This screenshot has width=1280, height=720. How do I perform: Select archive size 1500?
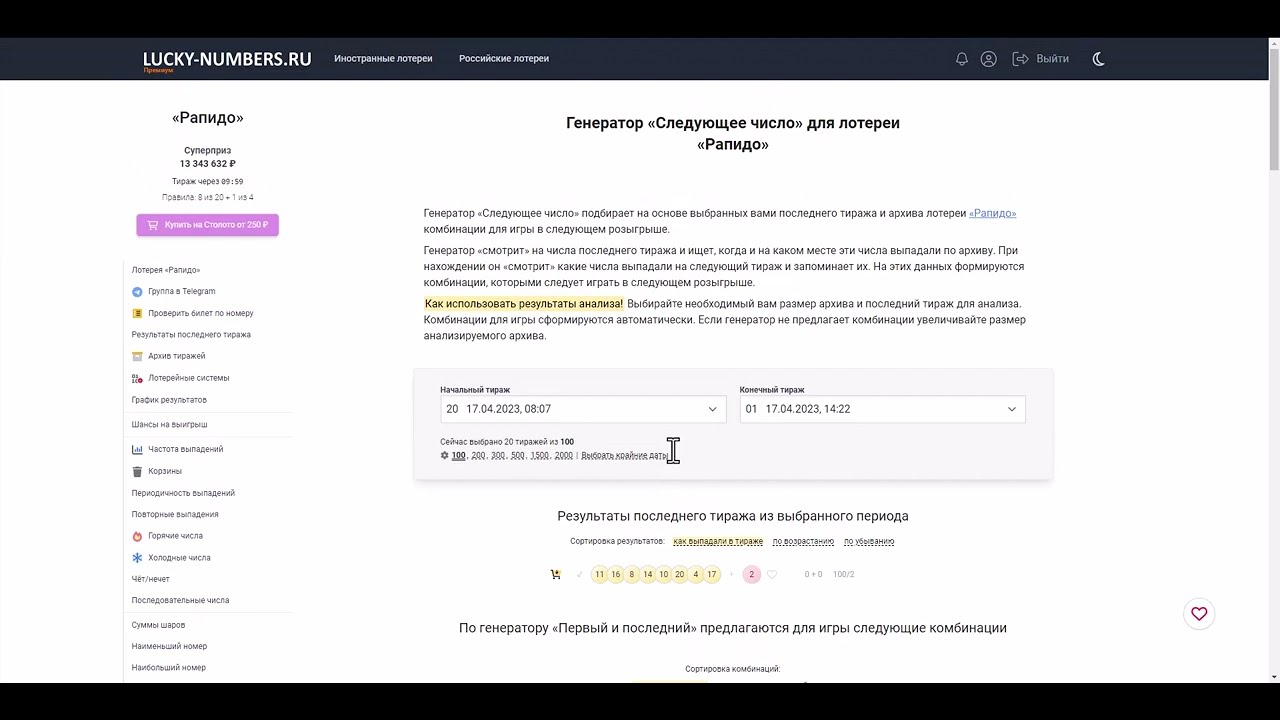point(539,455)
